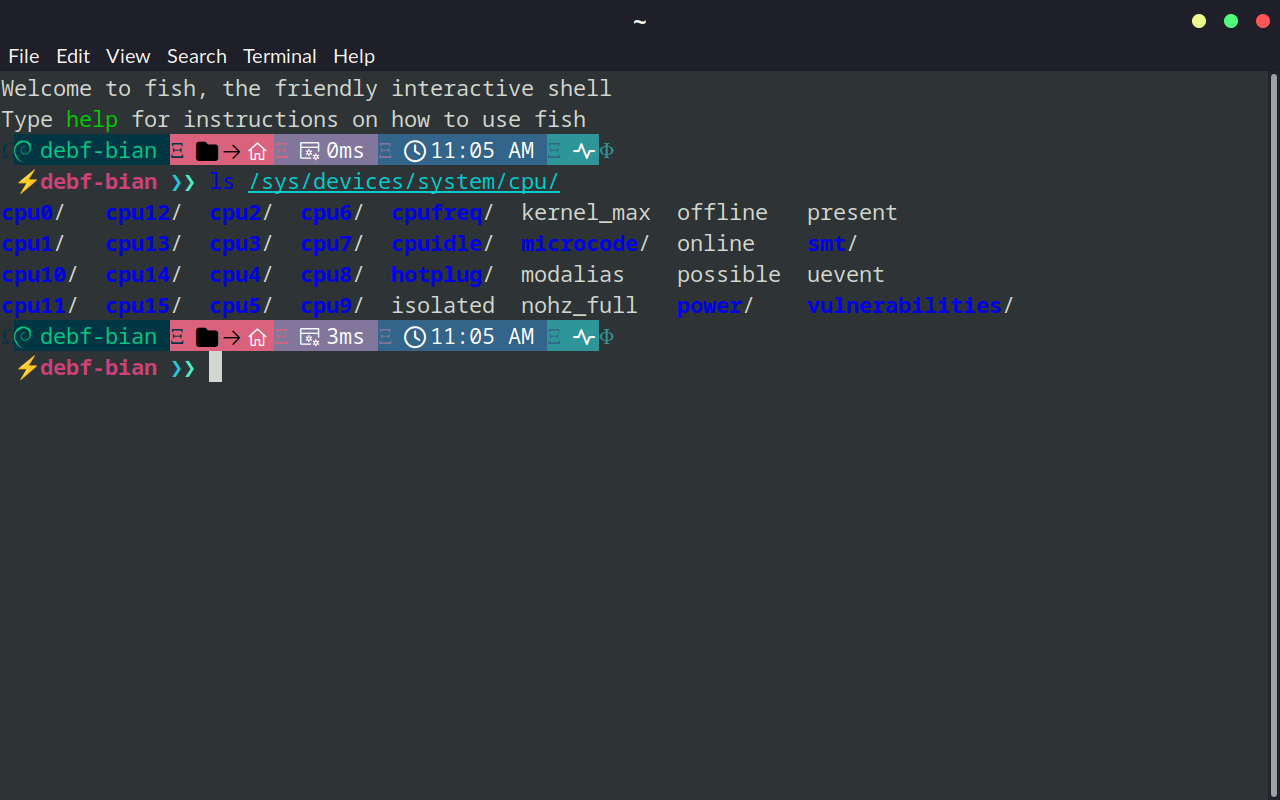Open the View menu
The width and height of the screenshot is (1280, 800).
point(128,56)
